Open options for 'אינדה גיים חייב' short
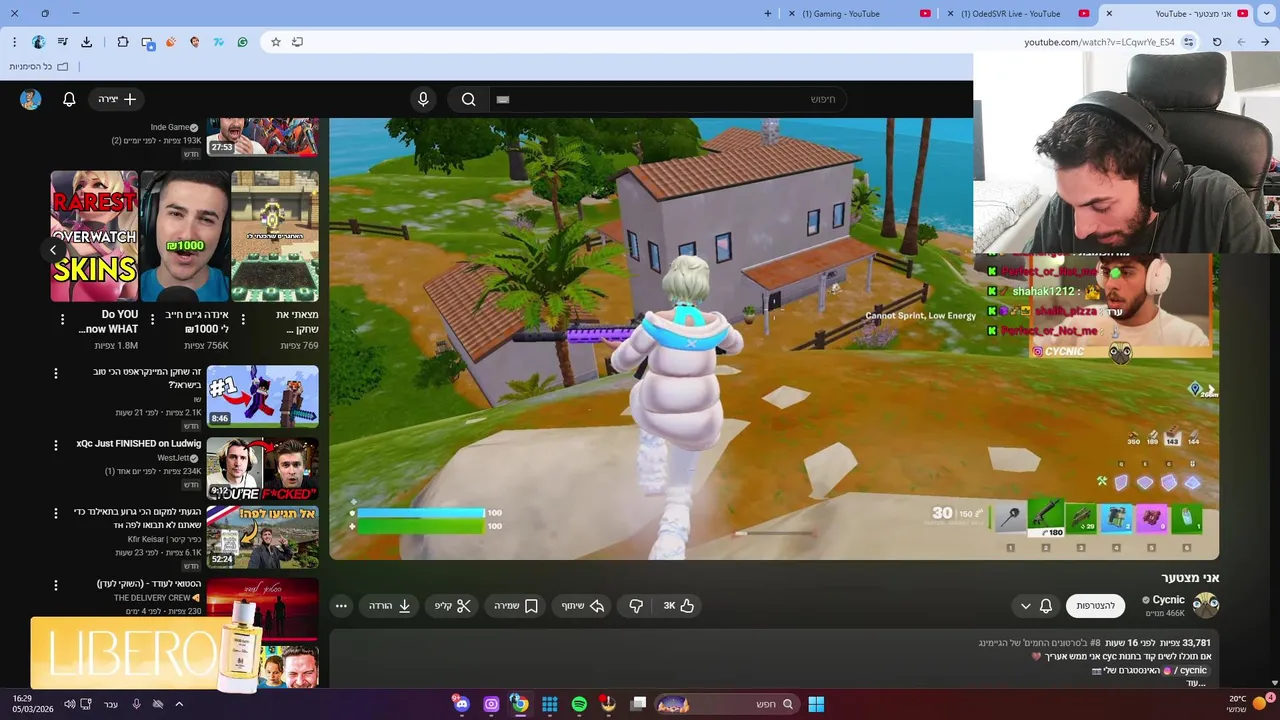Image resolution: width=1280 pixels, height=720 pixels. click(x=152, y=320)
